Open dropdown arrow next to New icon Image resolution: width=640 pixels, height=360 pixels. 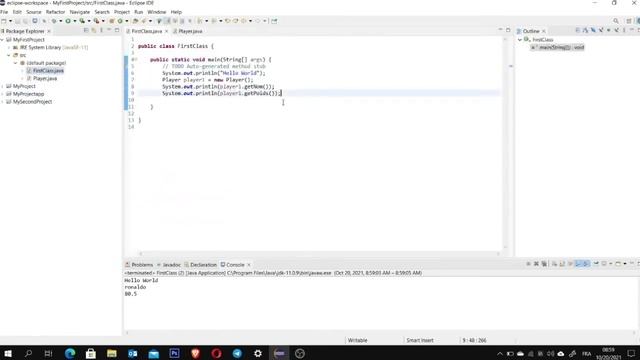[11, 21]
